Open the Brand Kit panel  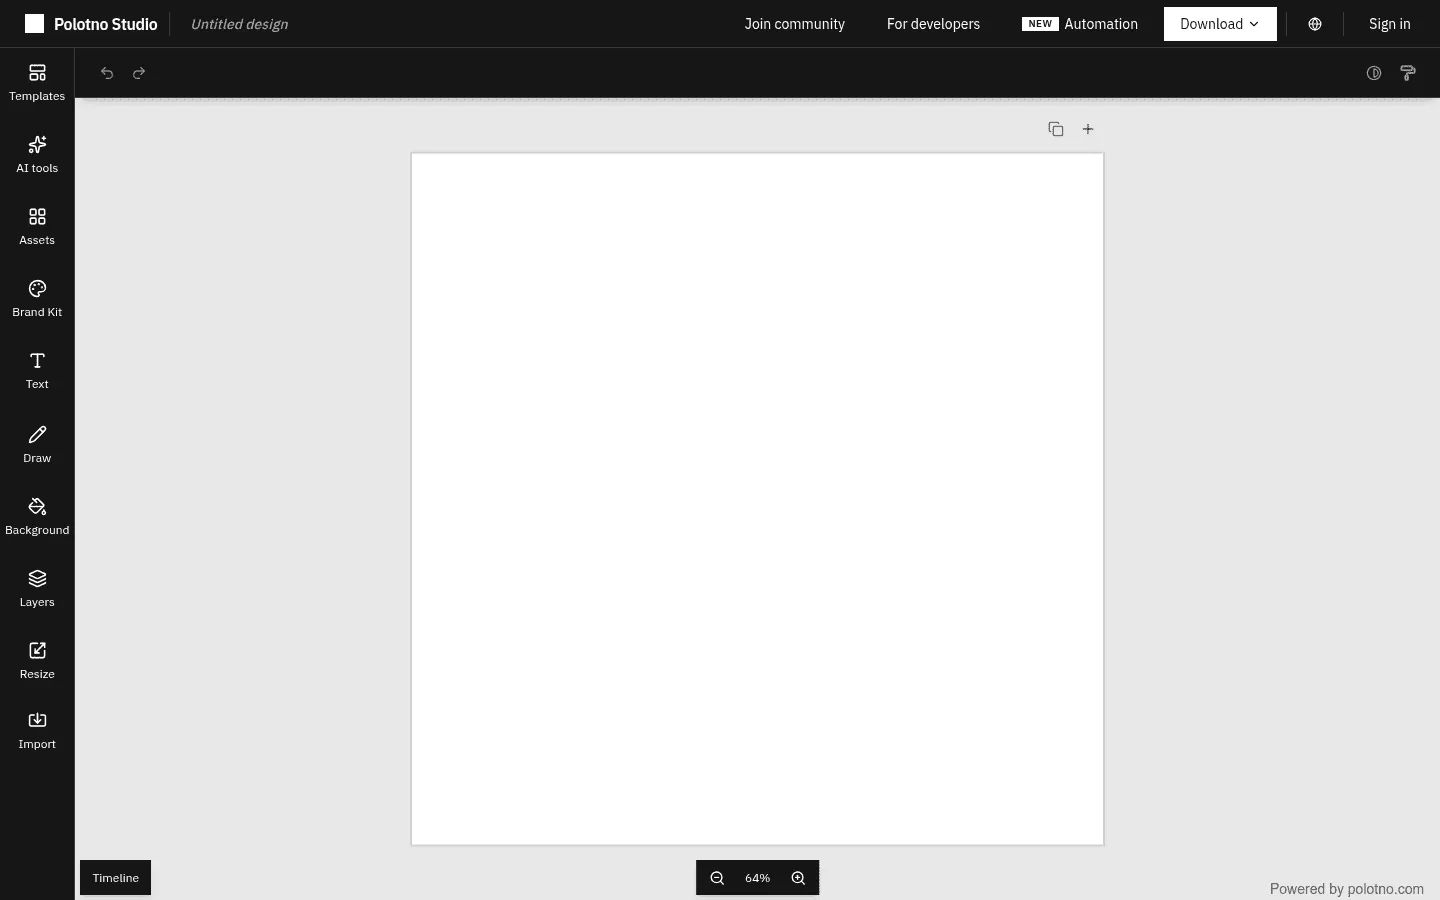pos(37,299)
